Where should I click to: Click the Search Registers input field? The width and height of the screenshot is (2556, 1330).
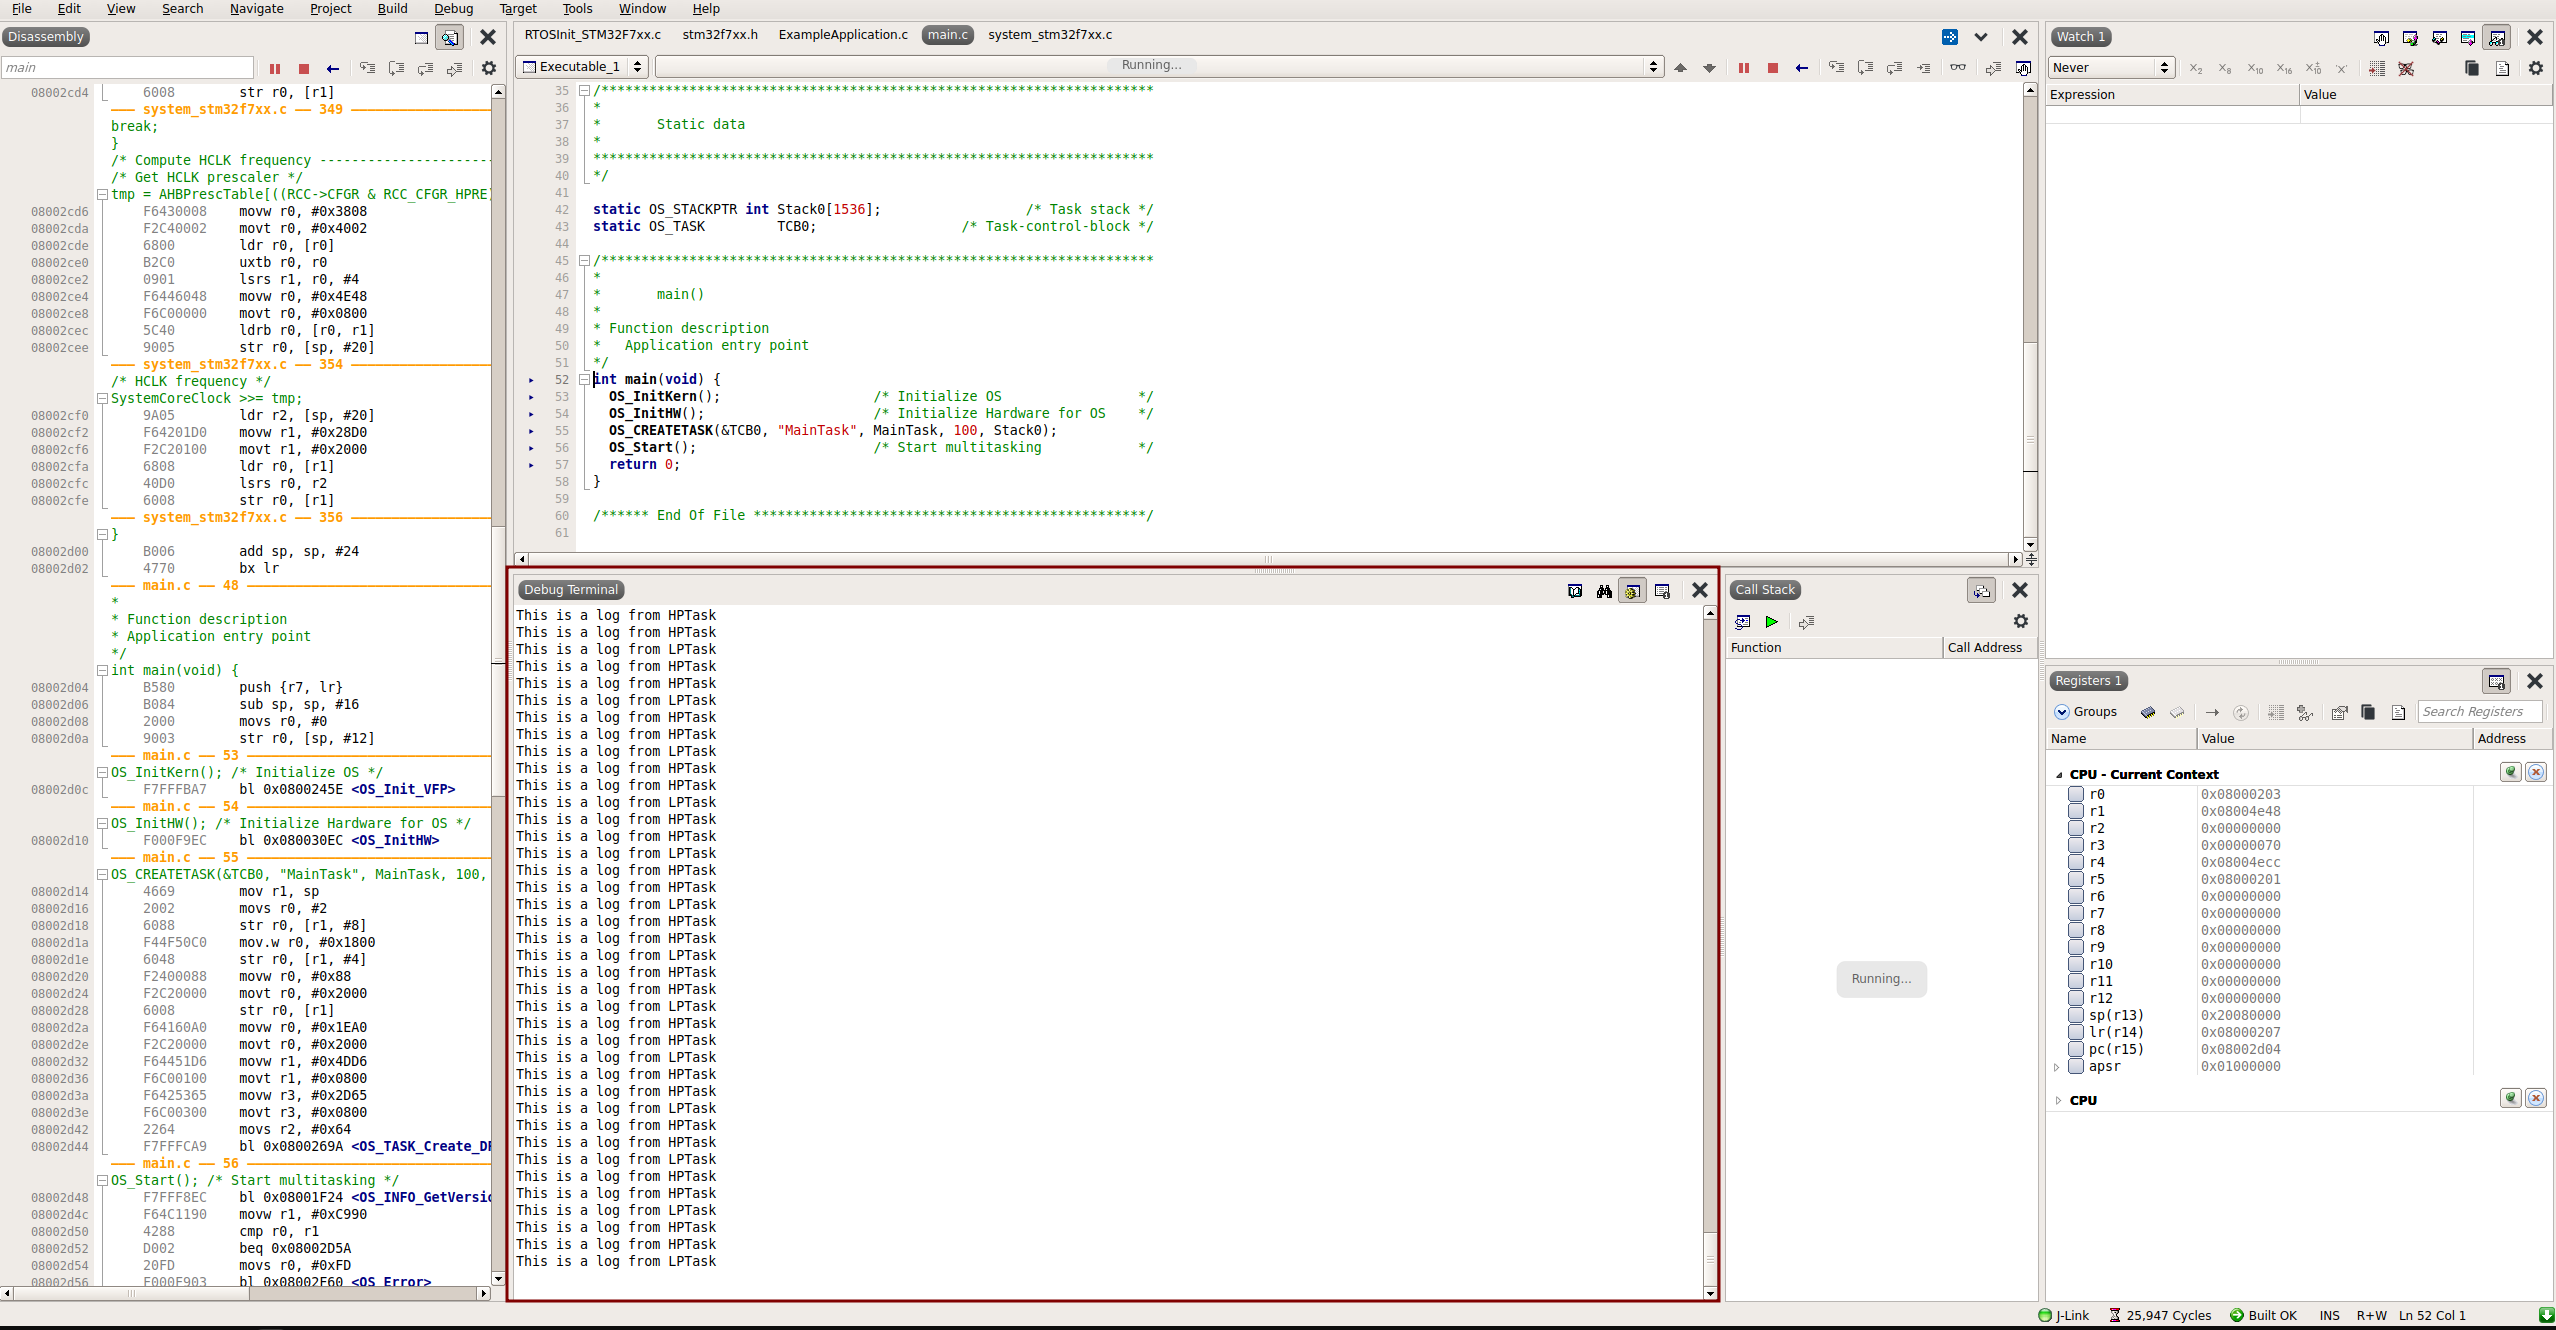pos(2478,712)
